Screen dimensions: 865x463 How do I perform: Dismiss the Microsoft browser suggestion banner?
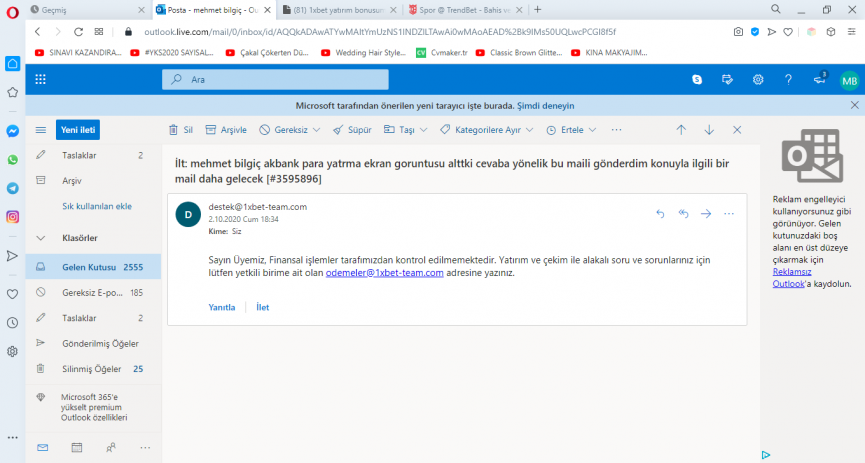point(855,105)
